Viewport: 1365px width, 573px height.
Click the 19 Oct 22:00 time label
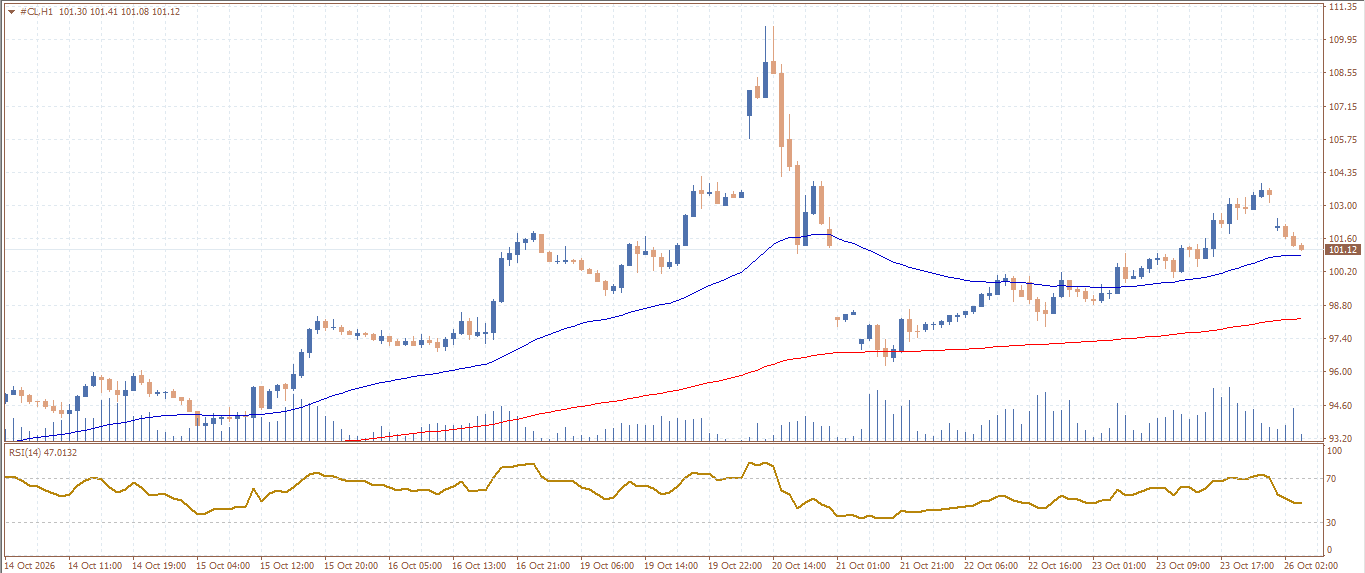click(x=735, y=565)
